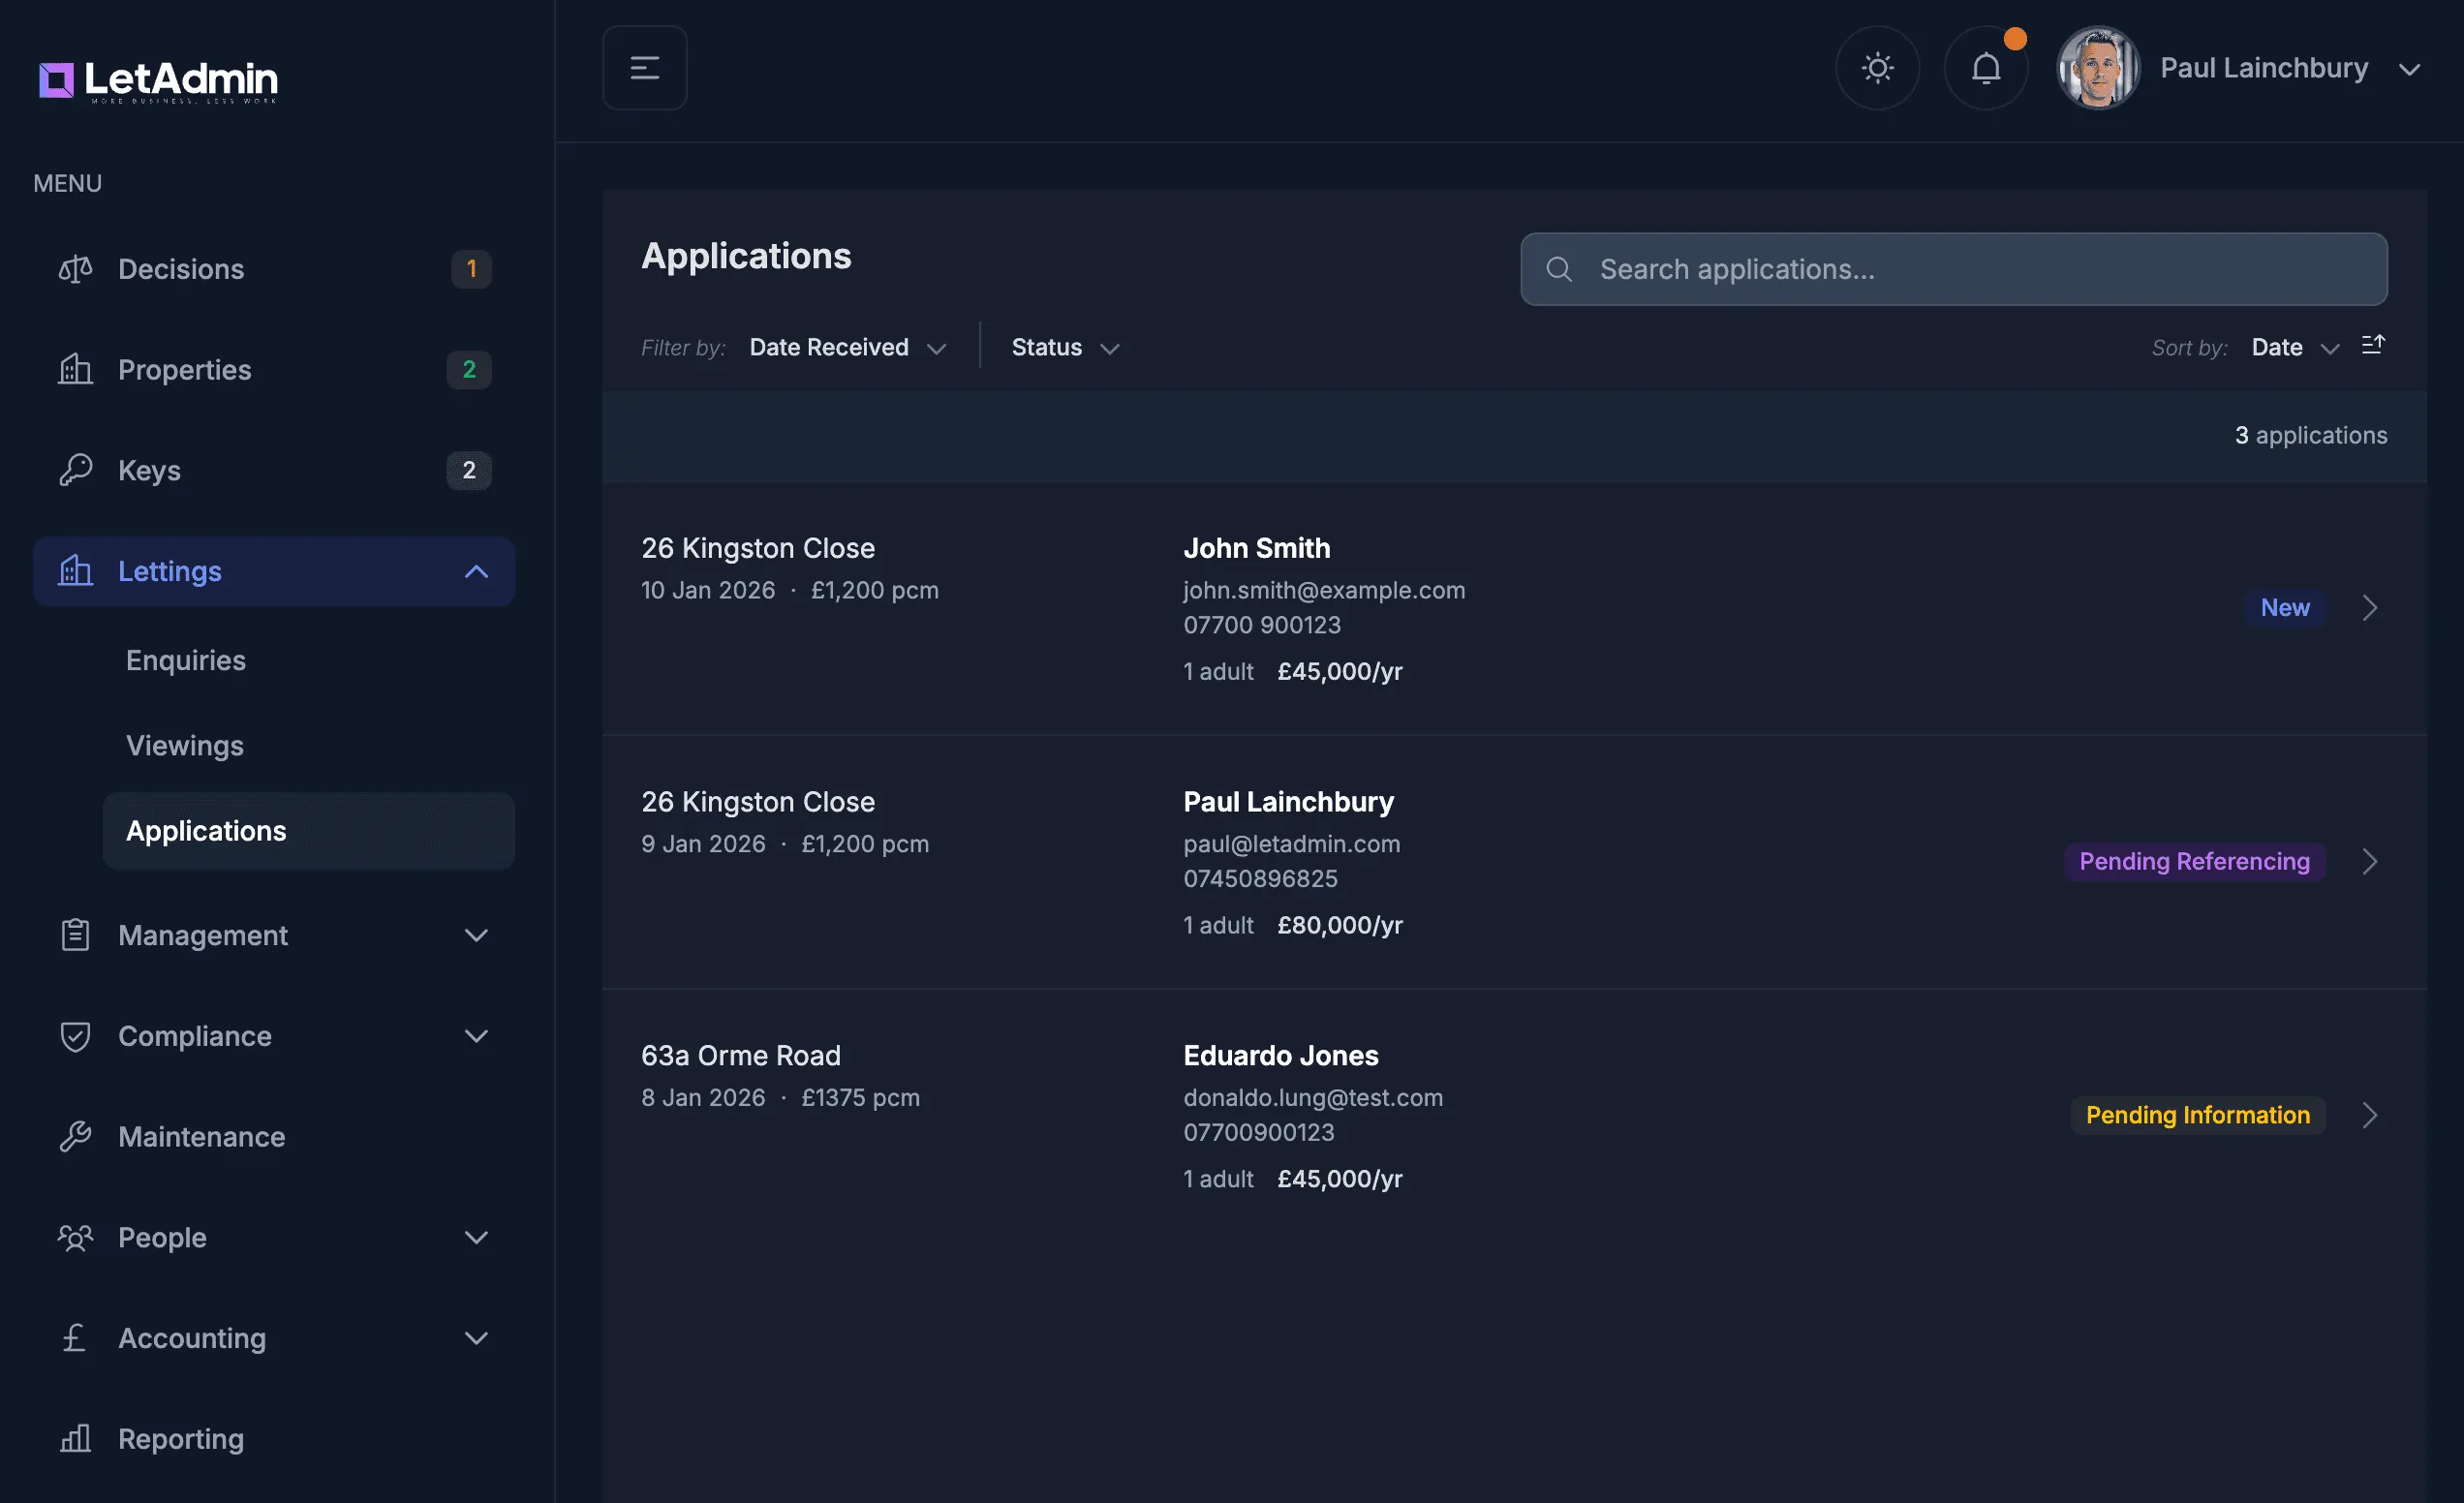Collapse the Lettings submenu

tap(477, 571)
